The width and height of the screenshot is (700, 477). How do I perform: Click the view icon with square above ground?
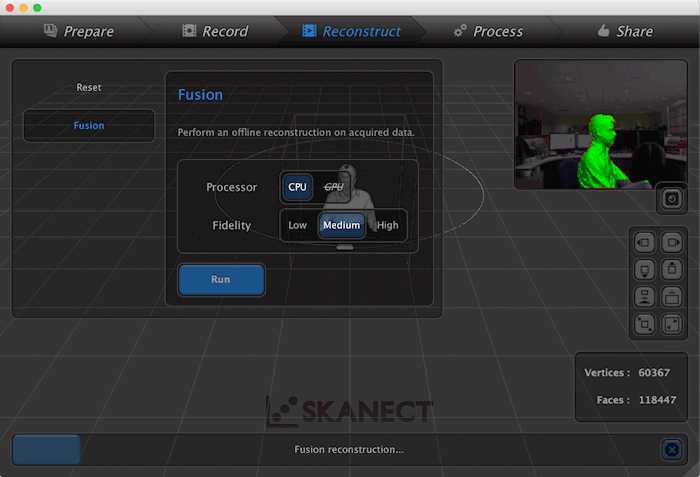point(645,297)
